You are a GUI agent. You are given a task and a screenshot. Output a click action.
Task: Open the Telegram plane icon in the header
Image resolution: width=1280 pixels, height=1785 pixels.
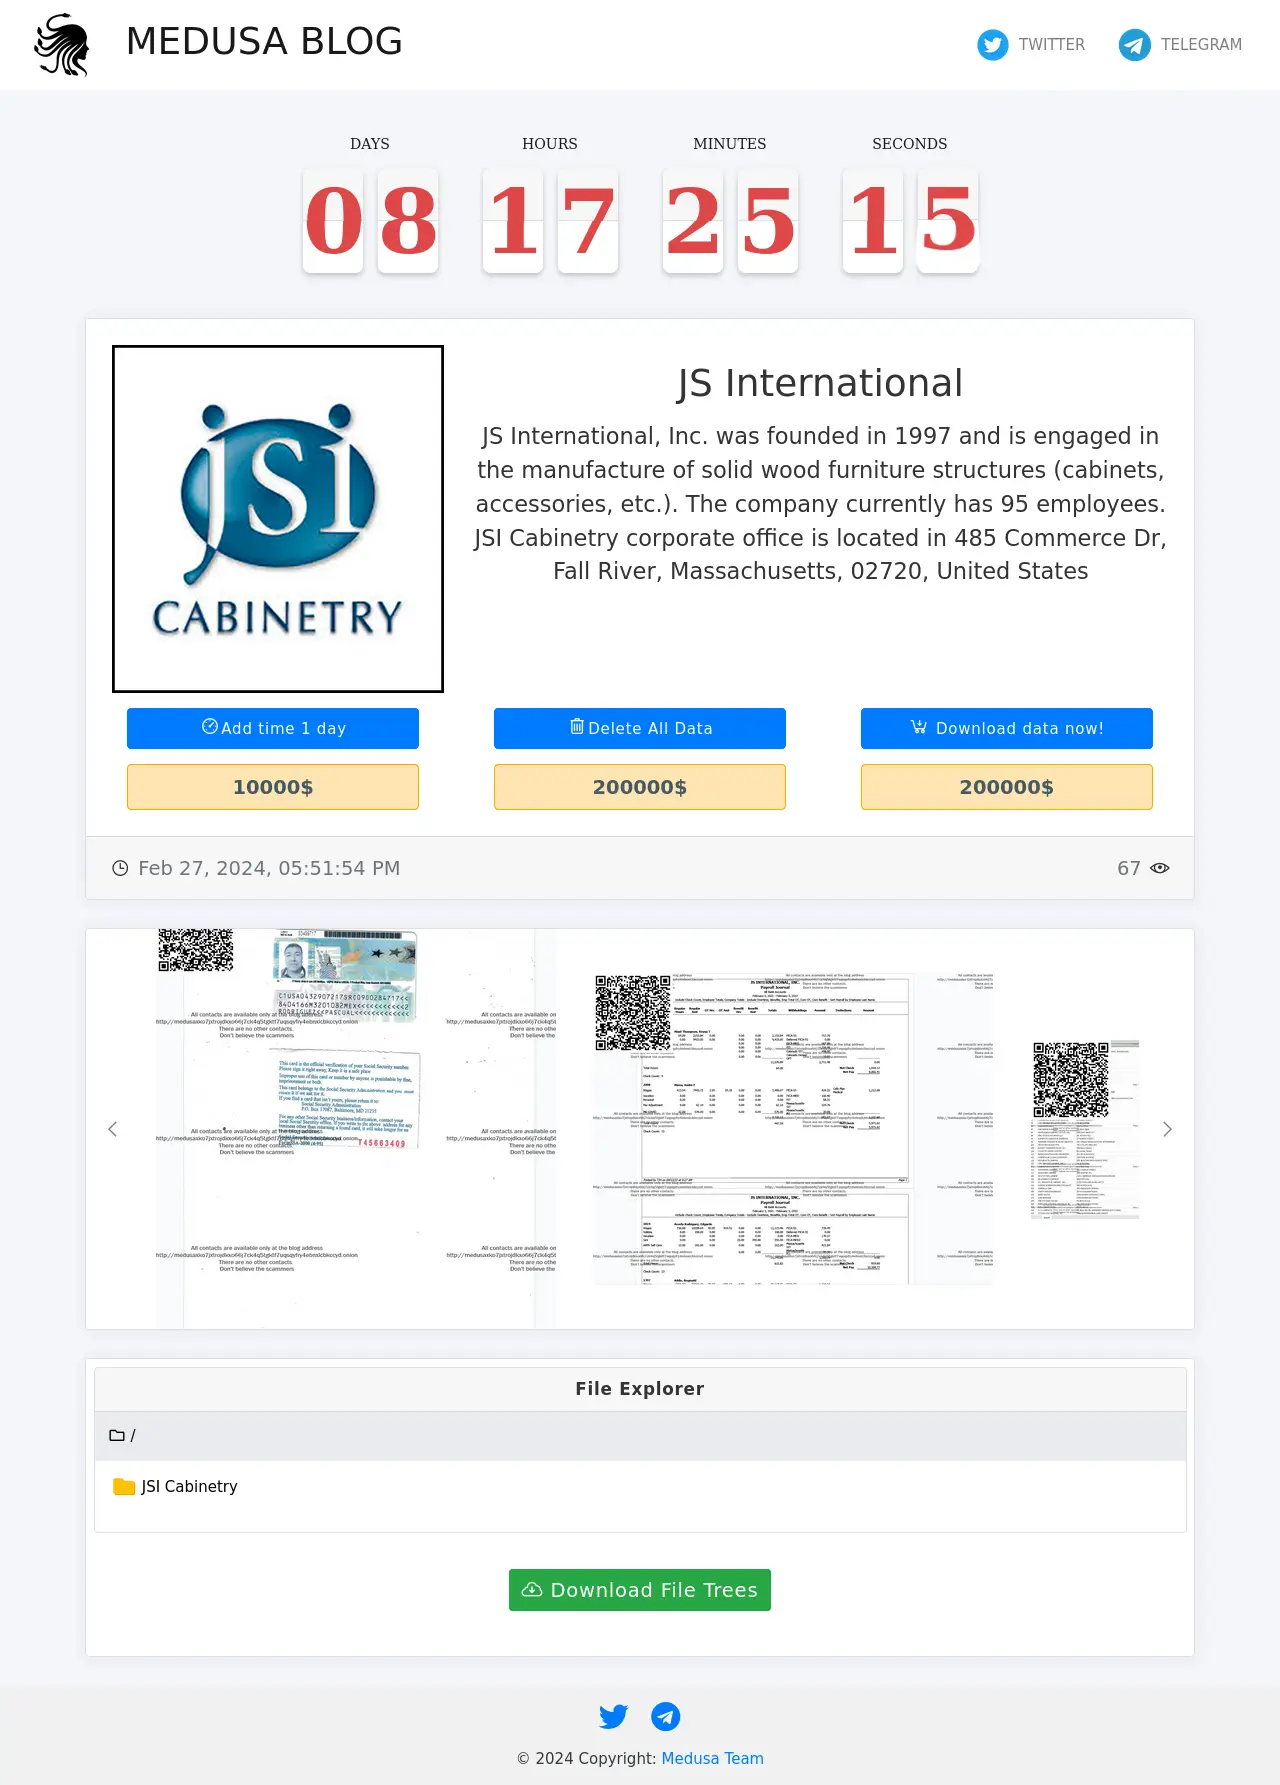pos(1134,45)
